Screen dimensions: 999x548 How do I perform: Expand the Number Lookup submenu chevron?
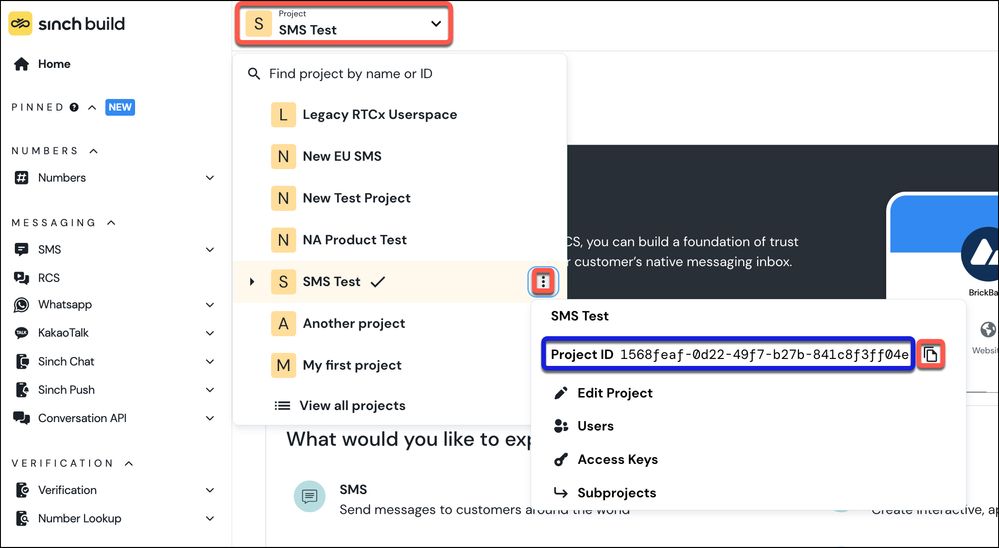pyautogui.click(x=210, y=518)
